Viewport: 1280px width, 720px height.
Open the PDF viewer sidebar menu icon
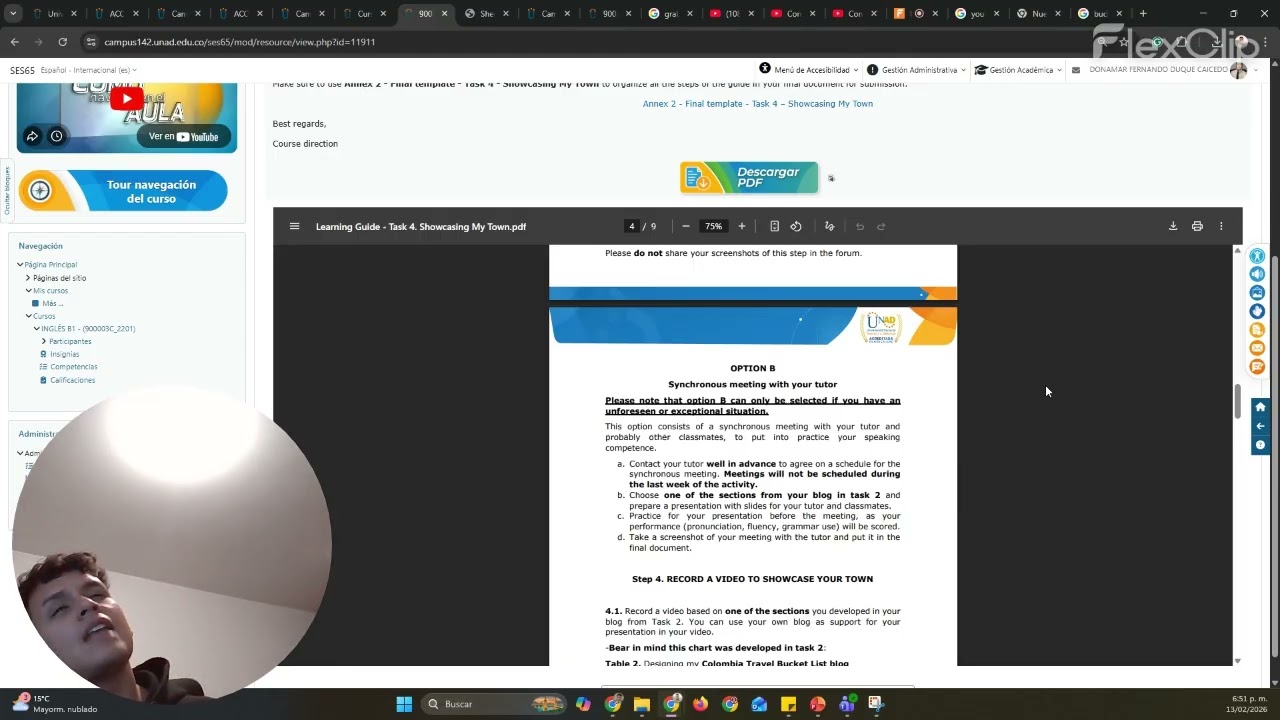tap(294, 226)
